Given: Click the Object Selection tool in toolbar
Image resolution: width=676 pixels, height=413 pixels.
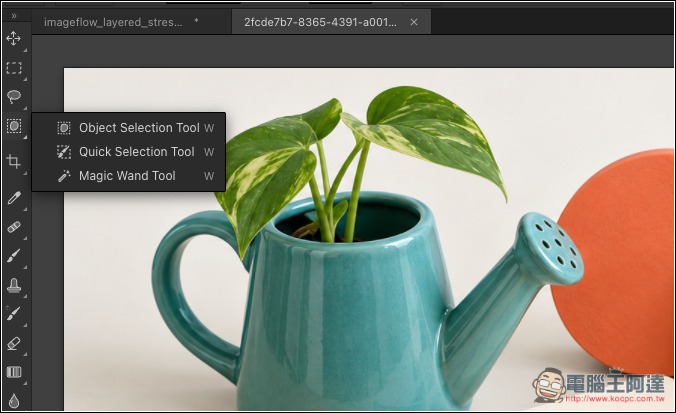Looking at the screenshot, I should [13, 126].
